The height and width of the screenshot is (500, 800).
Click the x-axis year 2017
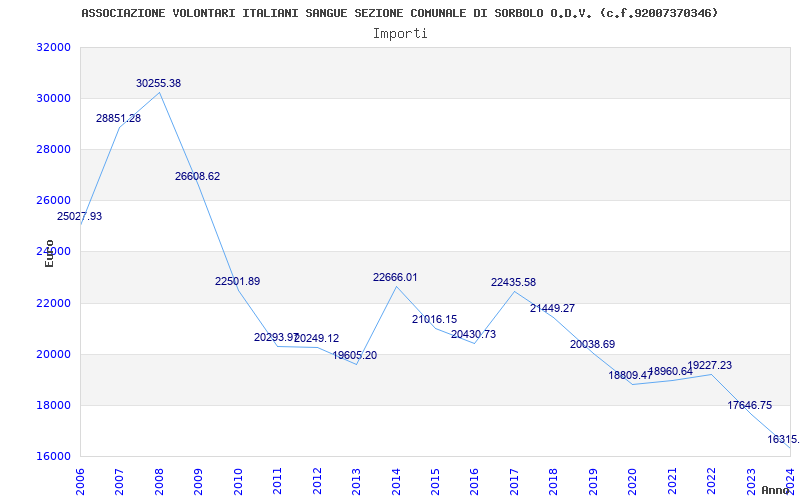pyautogui.click(x=514, y=481)
